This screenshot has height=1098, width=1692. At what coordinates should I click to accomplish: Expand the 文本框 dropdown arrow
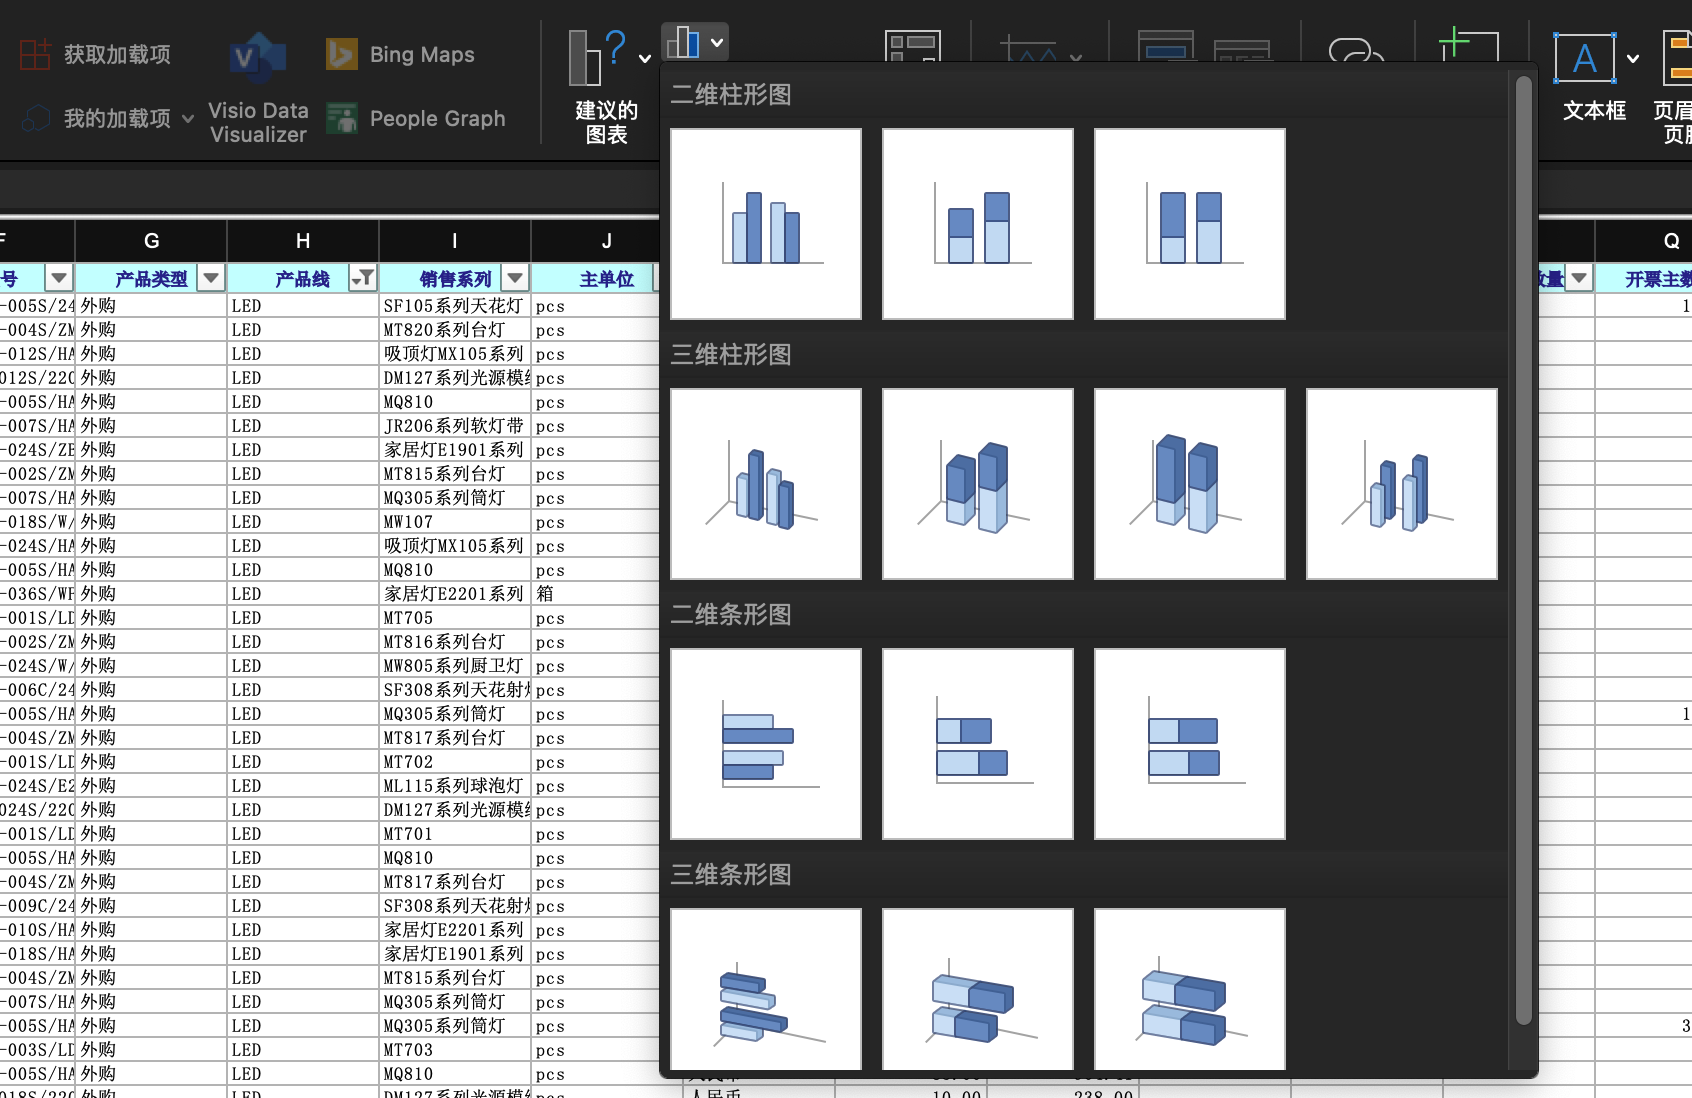coord(1633,59)
